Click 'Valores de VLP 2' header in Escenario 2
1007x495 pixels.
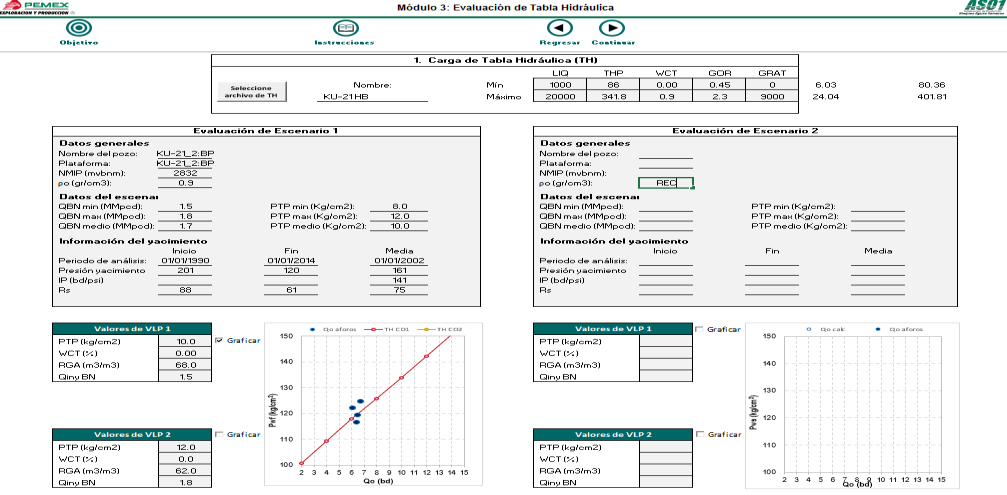613,435
